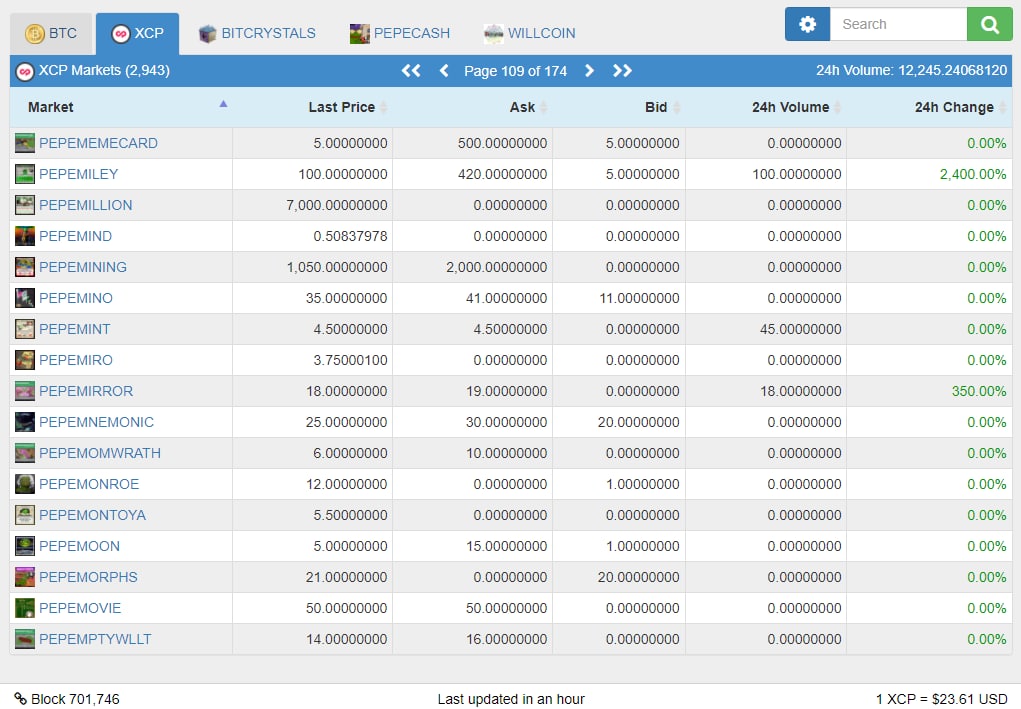Select the XCP tab
This screenshot has height=709, width=1021.
137,33
